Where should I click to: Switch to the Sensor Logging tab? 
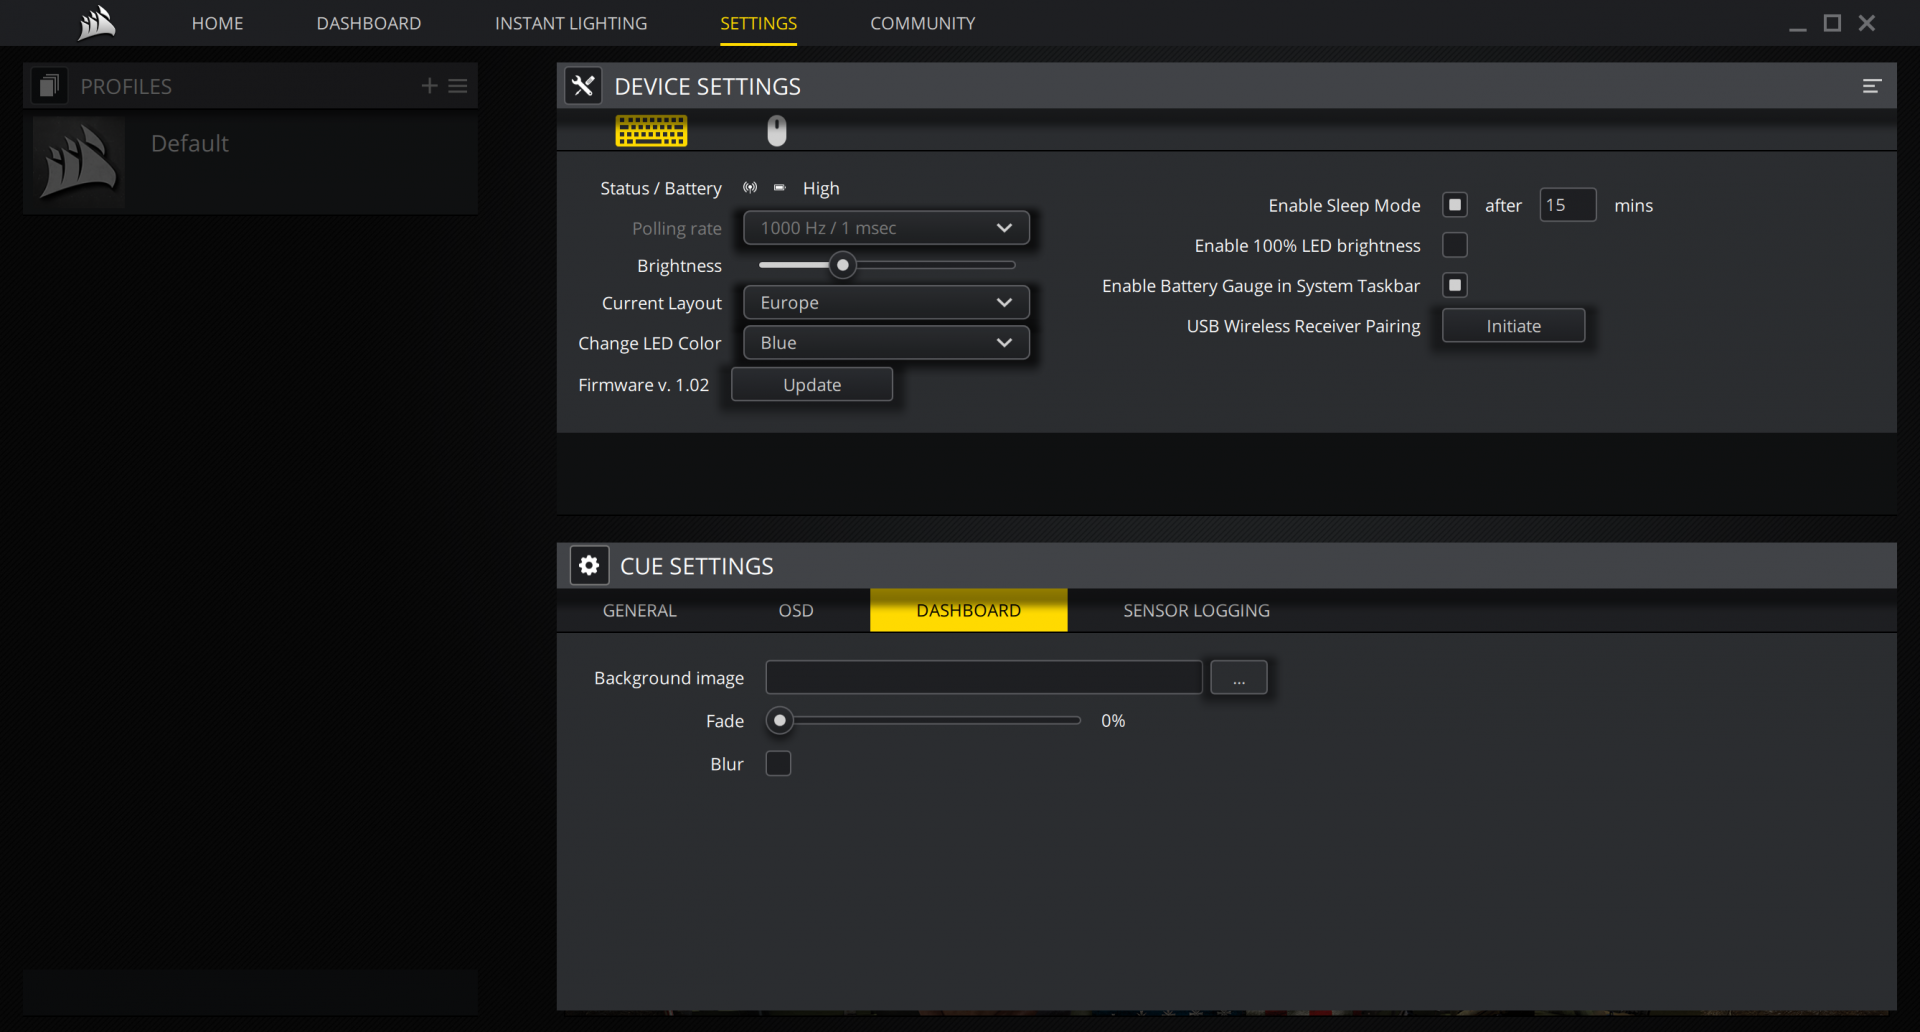[x=1196, y=611]
